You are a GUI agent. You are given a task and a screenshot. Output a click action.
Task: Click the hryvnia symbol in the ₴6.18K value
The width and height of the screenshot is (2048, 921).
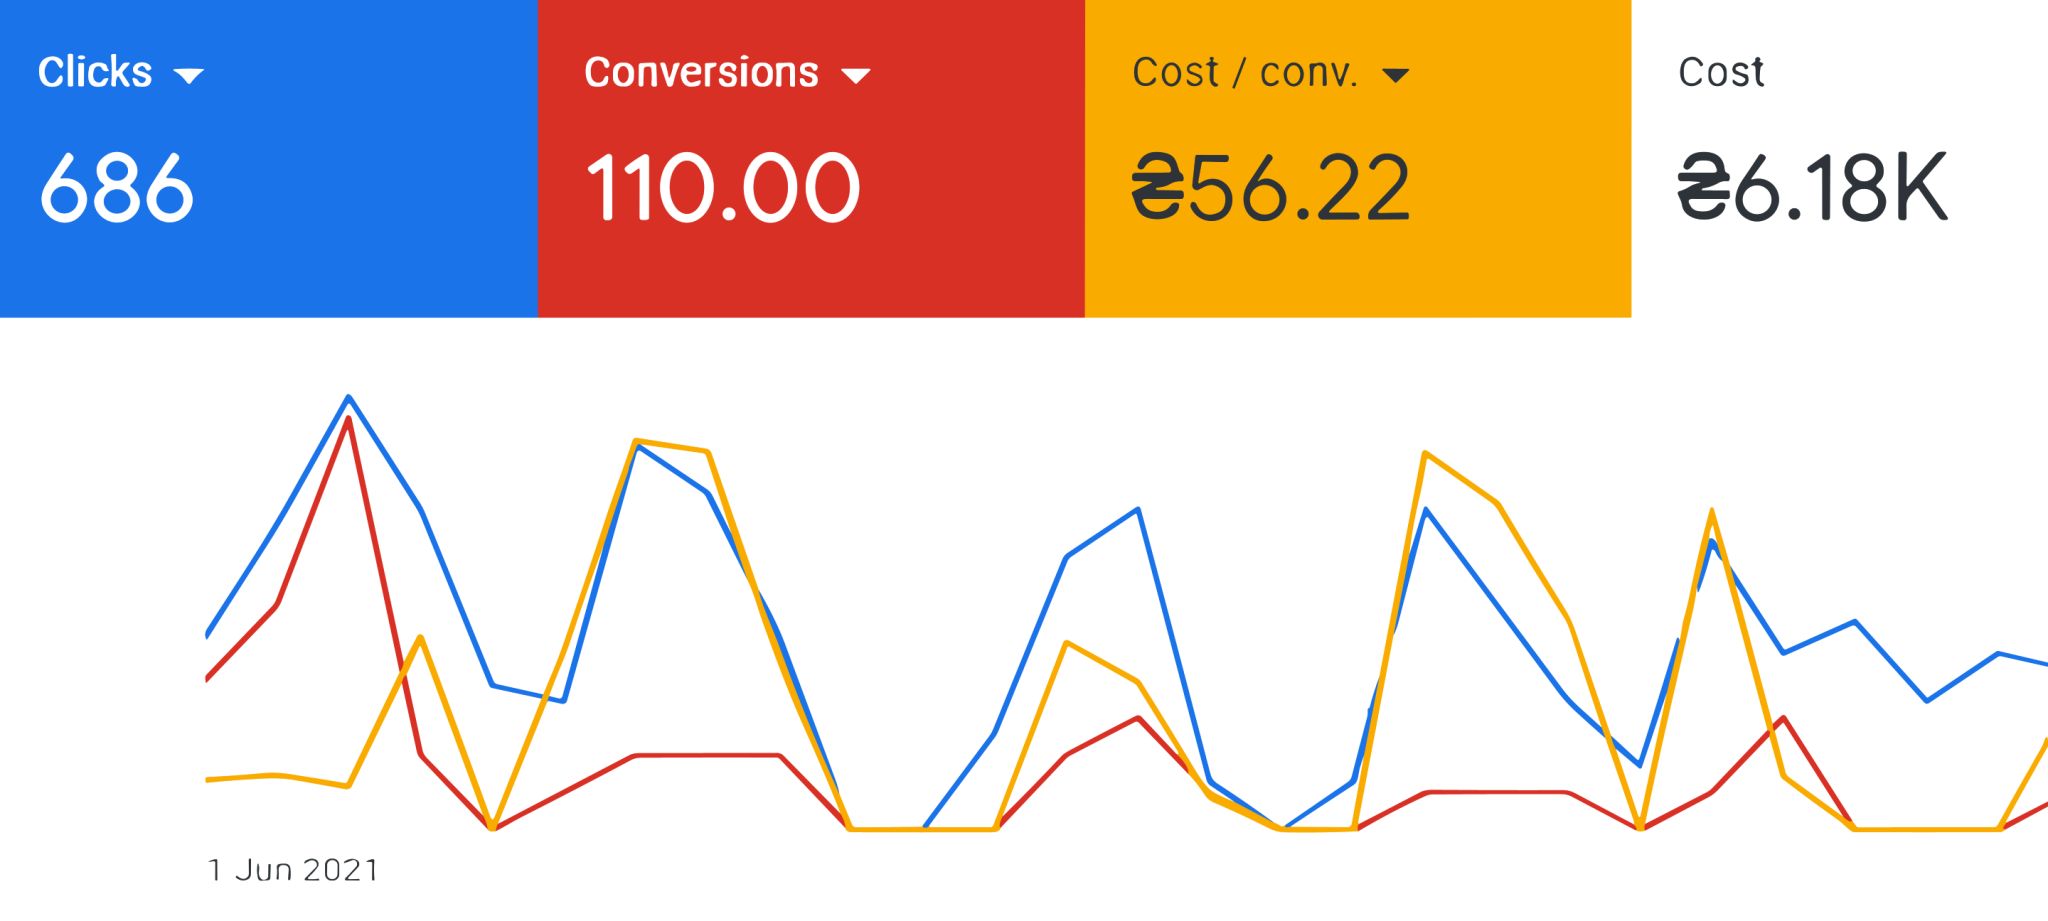point(1703,188)
